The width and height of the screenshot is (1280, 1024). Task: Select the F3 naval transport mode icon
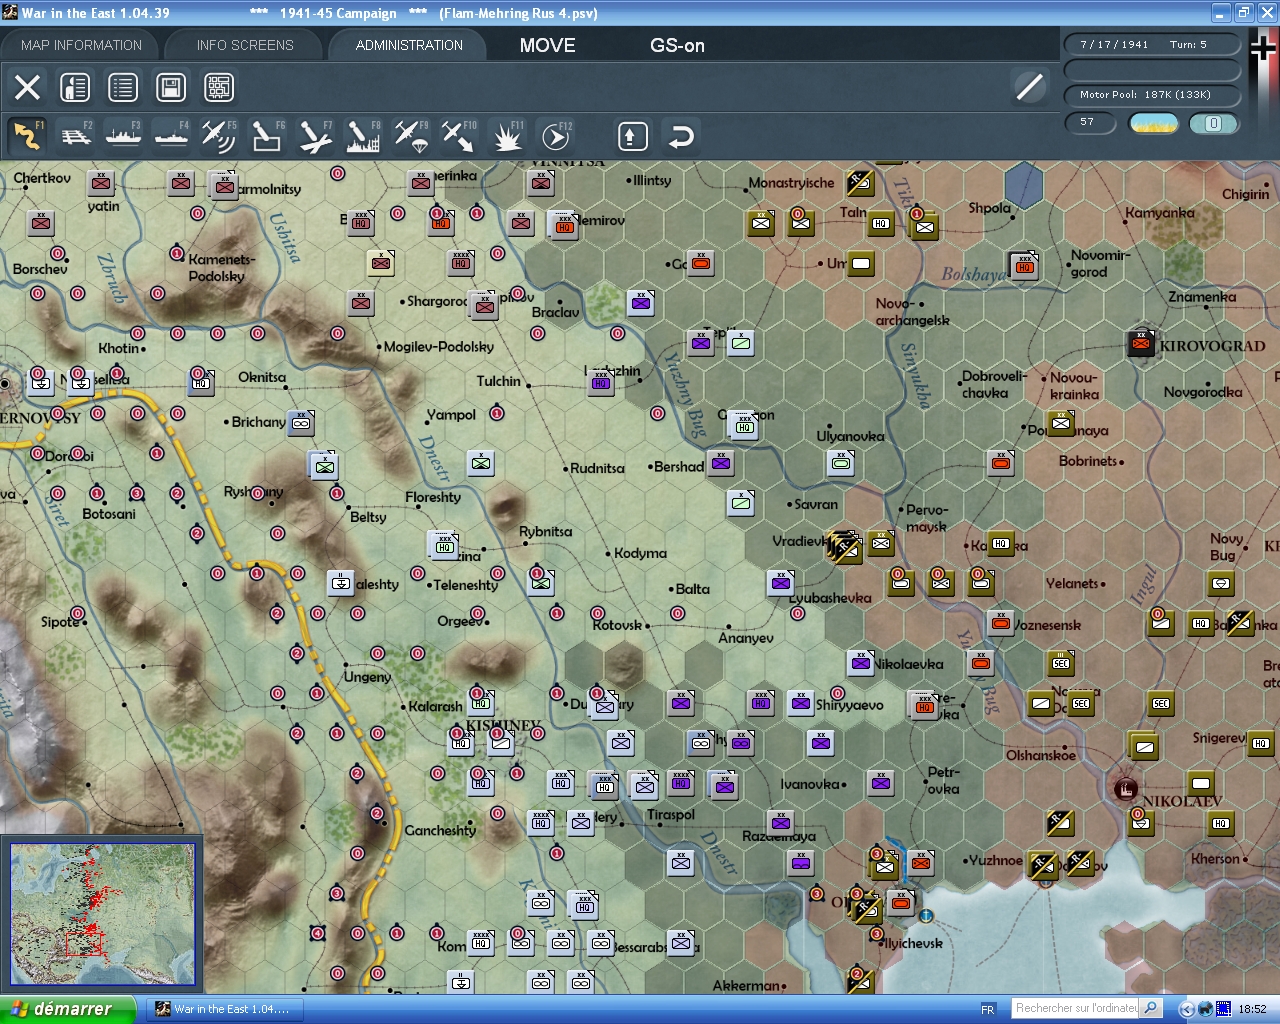tap(124, 136)
